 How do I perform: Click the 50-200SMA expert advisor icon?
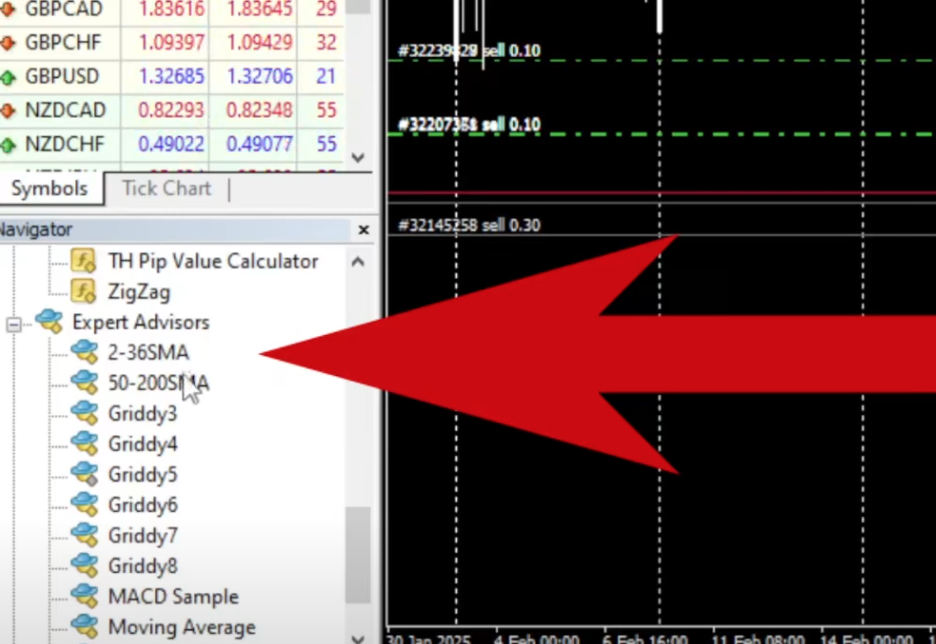coord(84,382)
